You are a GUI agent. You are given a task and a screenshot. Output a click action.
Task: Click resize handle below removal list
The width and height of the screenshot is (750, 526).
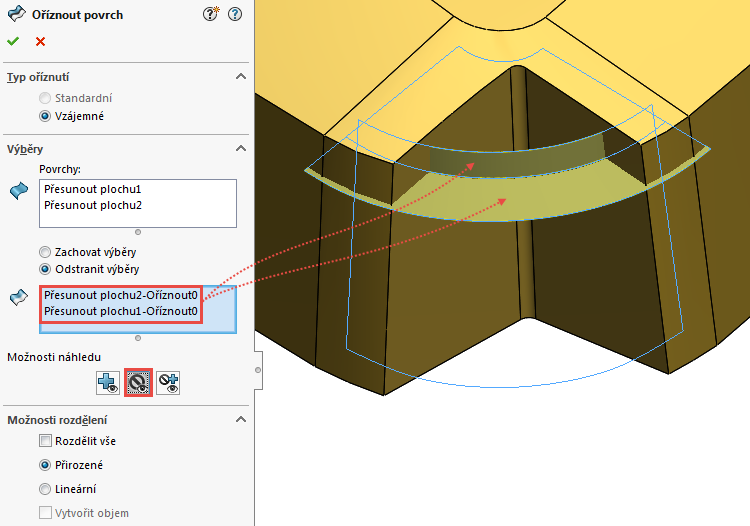pos(138,338)
